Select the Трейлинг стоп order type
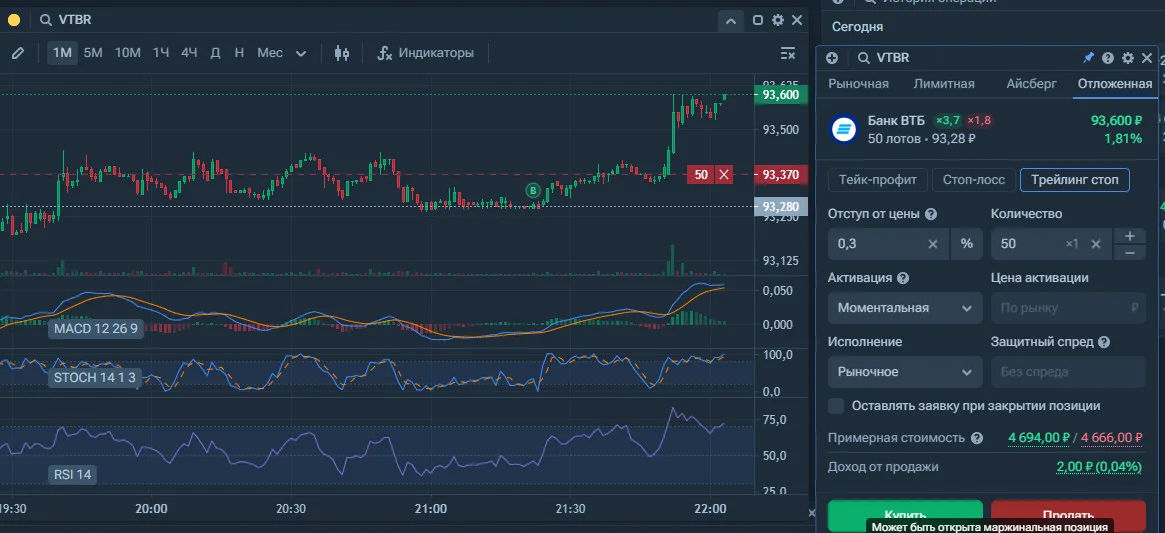Image resolution: width=1165 pixels, height=533 pixels. [x=1074, y=180]
